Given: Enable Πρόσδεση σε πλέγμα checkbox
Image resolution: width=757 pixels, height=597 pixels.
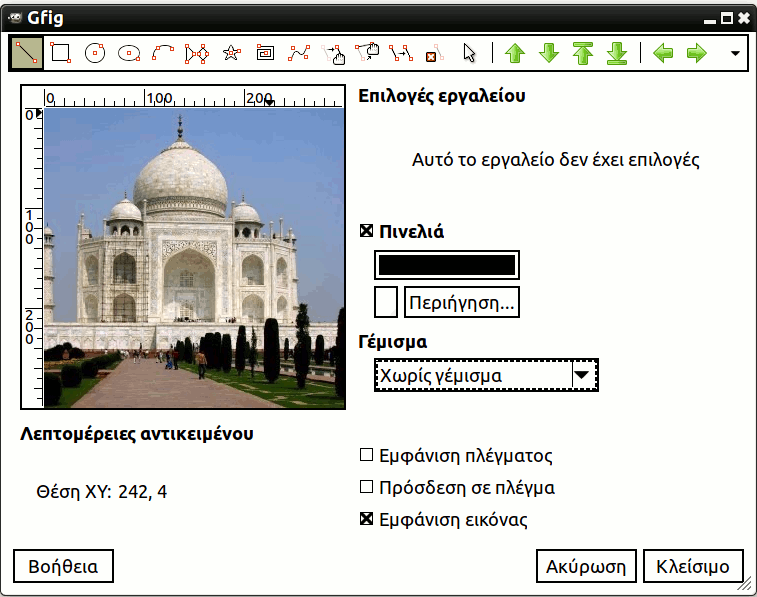Looking at the screenshot, I should coord(367,488).
